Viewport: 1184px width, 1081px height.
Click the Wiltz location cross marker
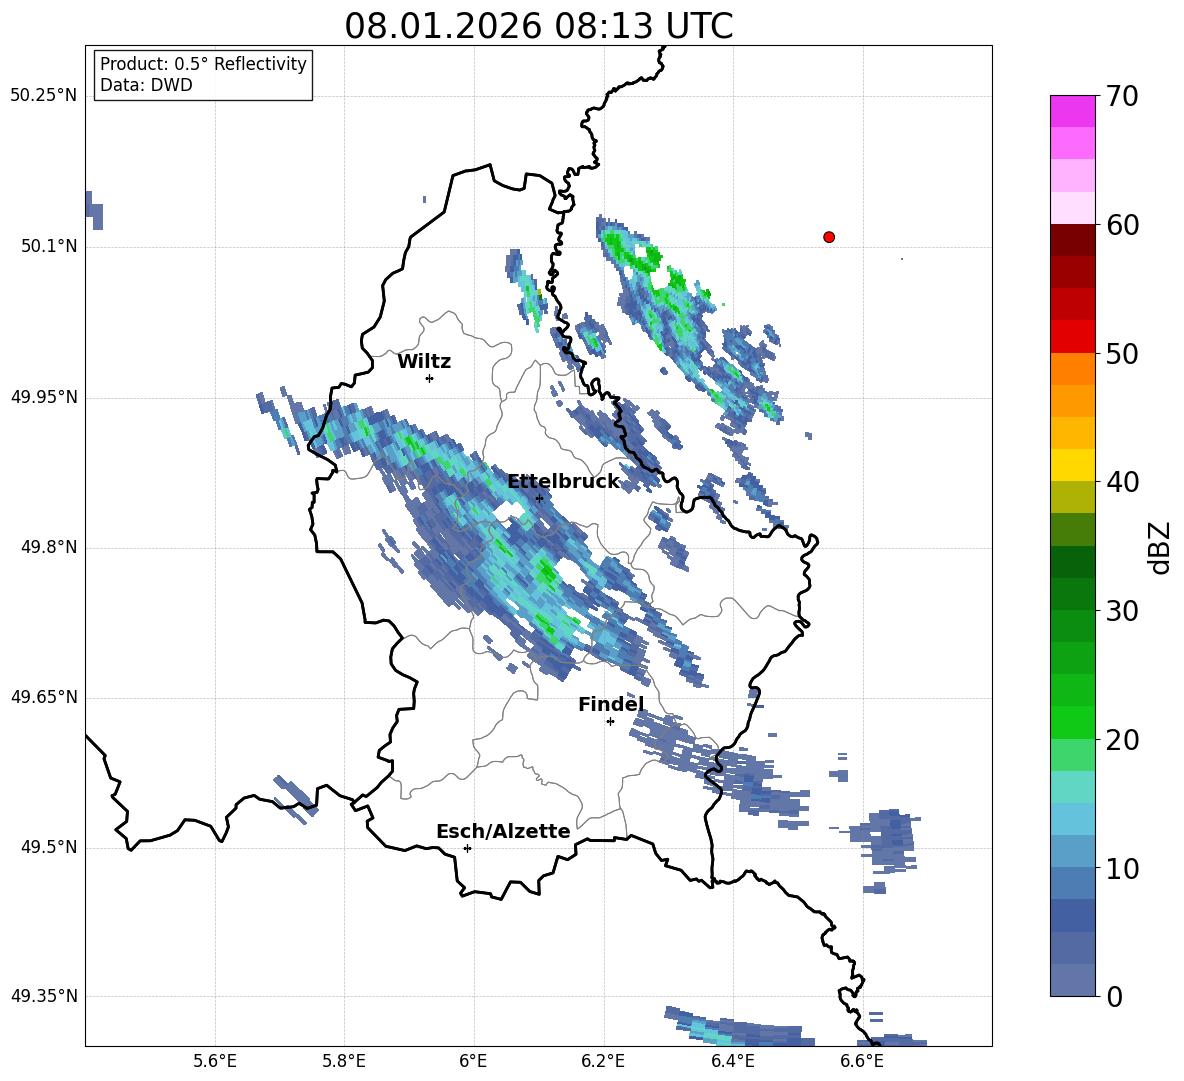tap(430, 378)
